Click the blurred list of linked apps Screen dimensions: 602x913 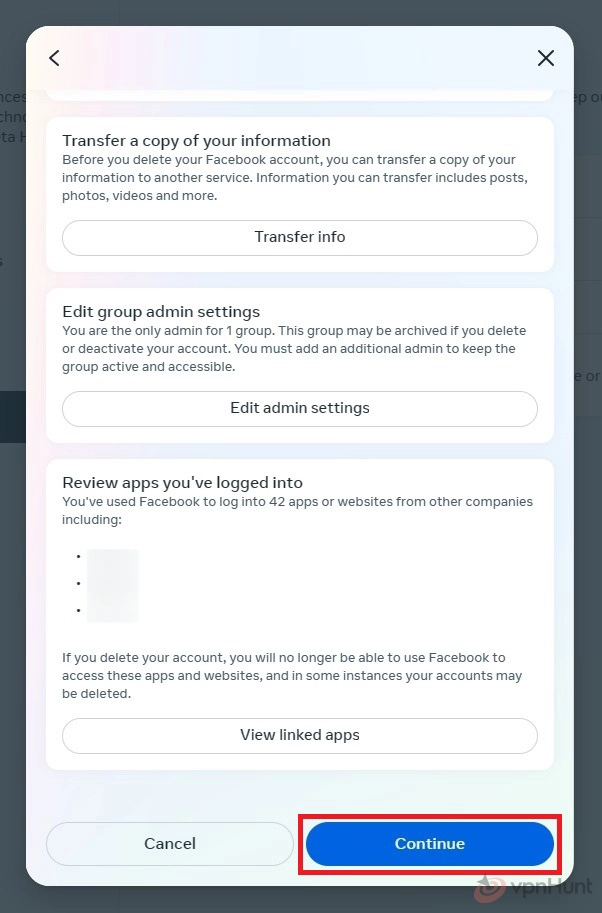(112, 585)
